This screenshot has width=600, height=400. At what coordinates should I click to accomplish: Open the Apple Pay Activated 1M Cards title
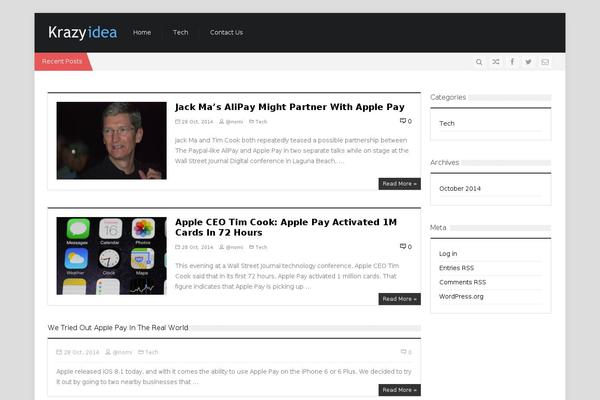286,227
